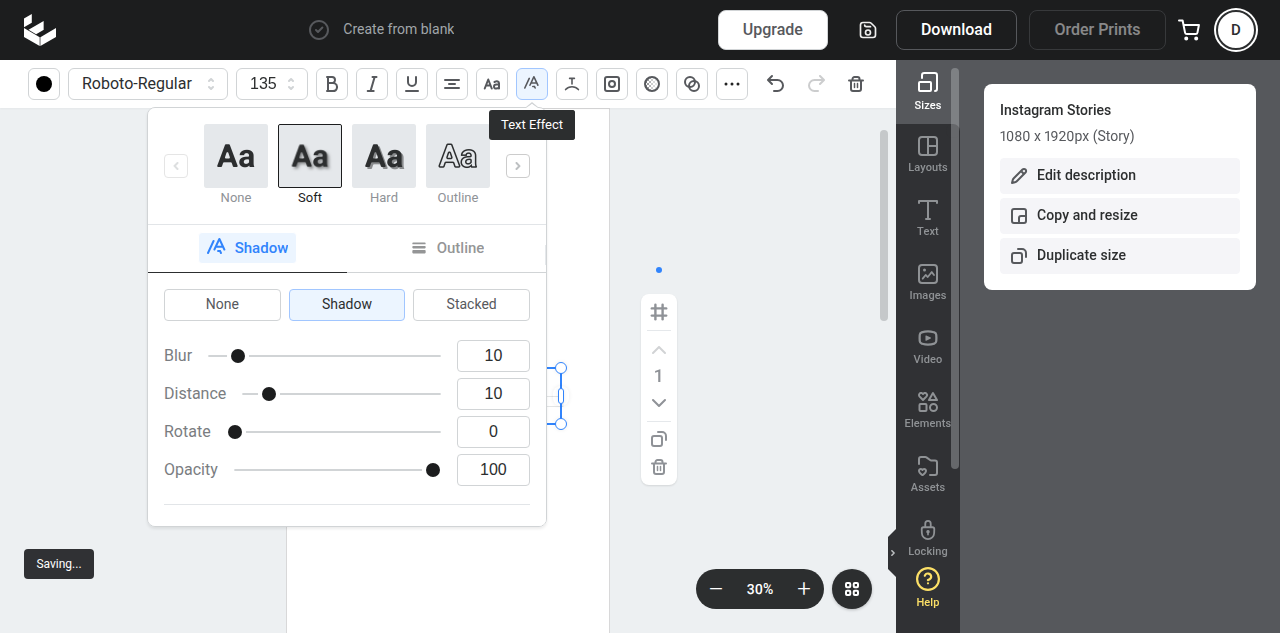Screen dimensions: 1280x633
Task: Open the Assets sidebar panel
Action: pos(928,474)
